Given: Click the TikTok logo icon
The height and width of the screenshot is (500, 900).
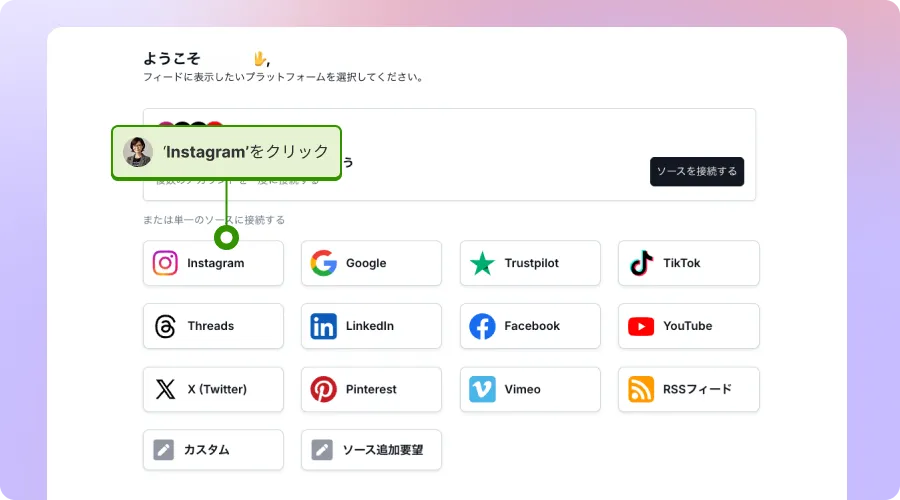Looking at the screenshot, I should click(641, 263).
